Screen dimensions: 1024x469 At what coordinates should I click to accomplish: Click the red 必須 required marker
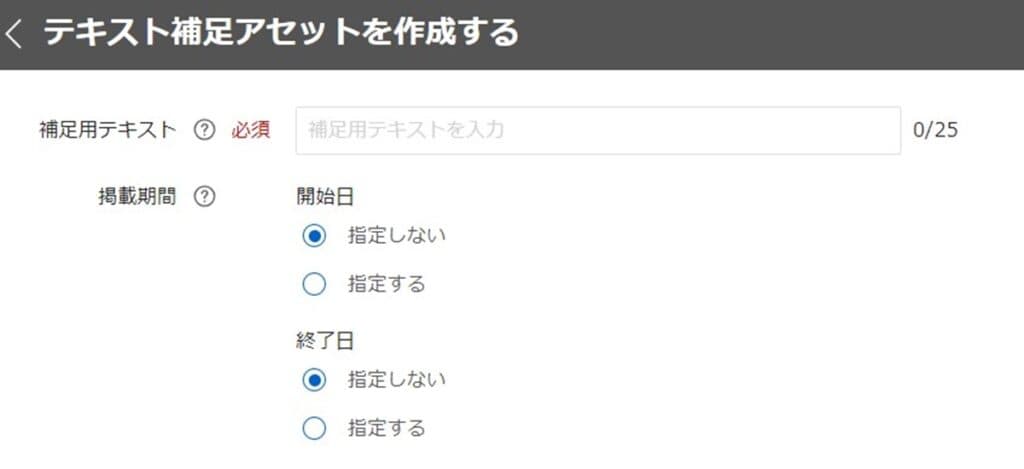pos(251,131)
